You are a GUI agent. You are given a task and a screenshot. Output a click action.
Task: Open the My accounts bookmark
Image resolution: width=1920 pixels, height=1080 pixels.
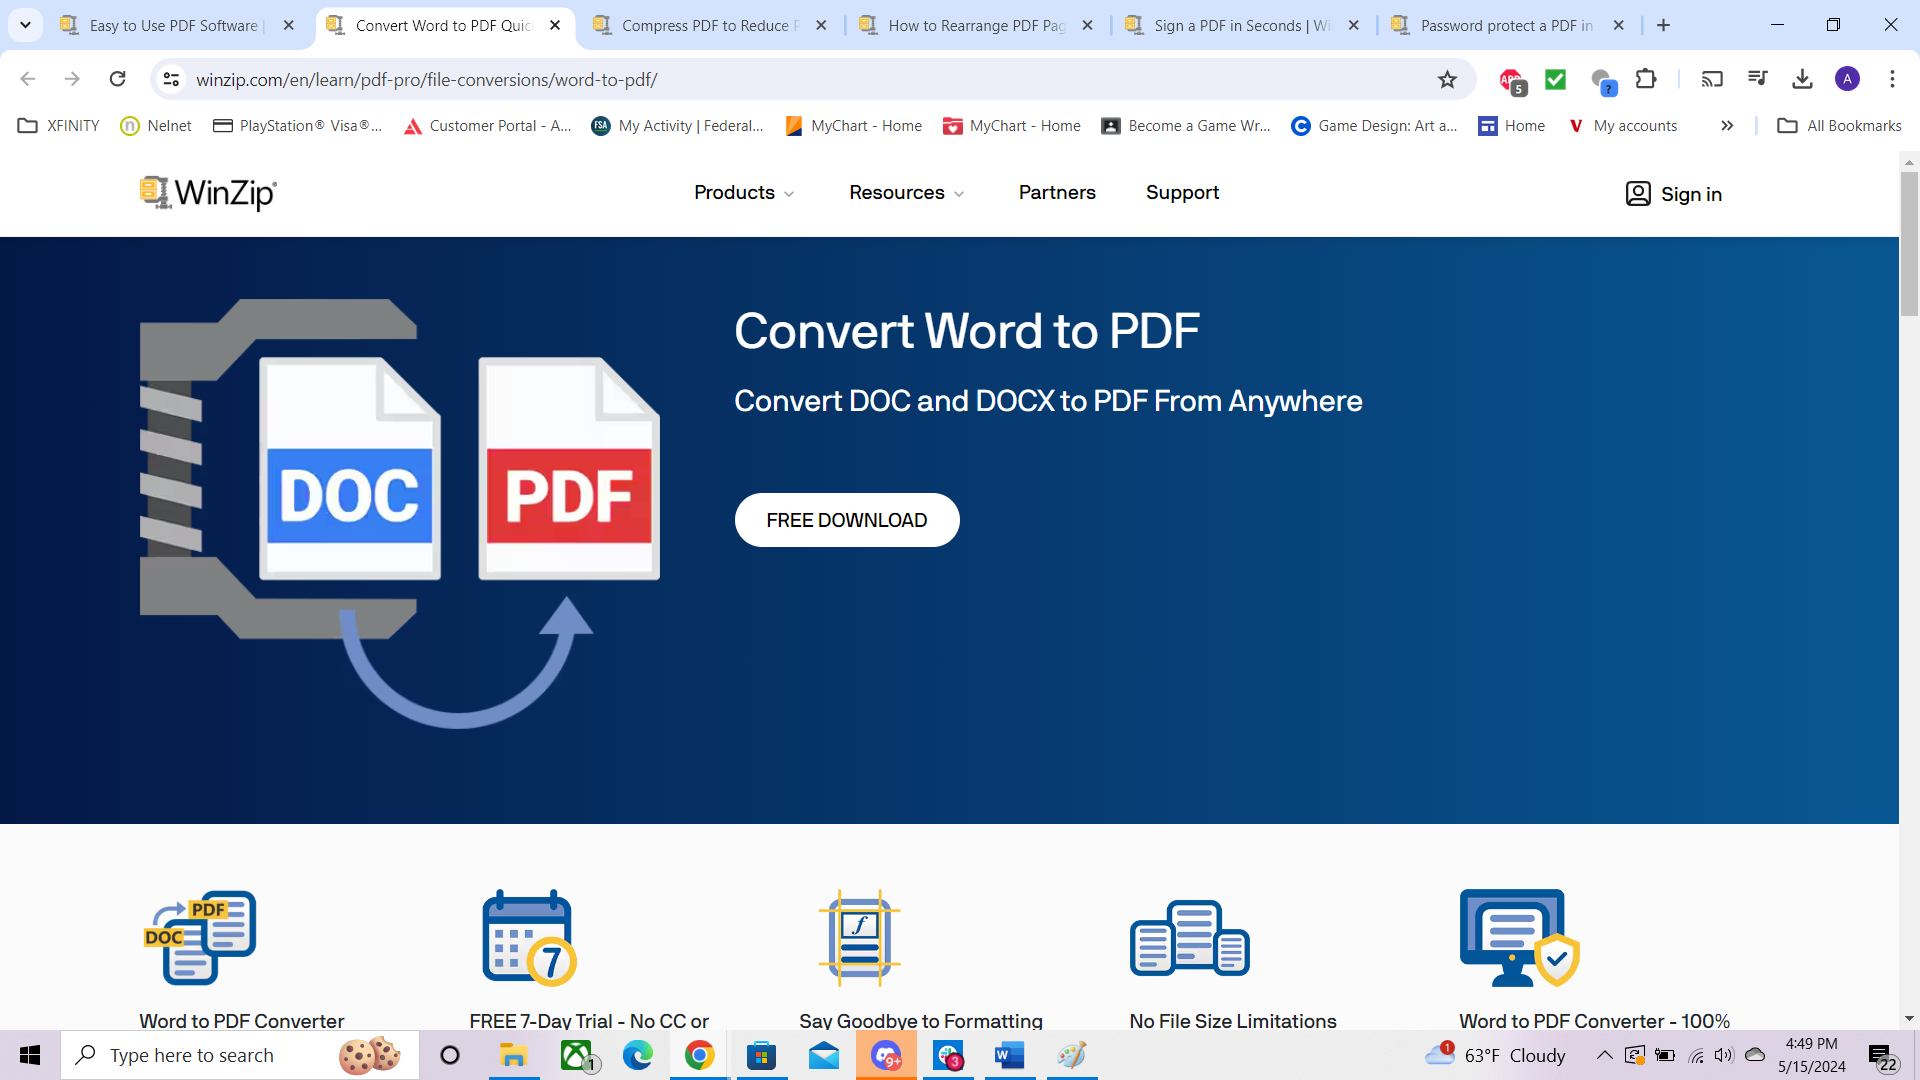click(x=1623, y=126)
